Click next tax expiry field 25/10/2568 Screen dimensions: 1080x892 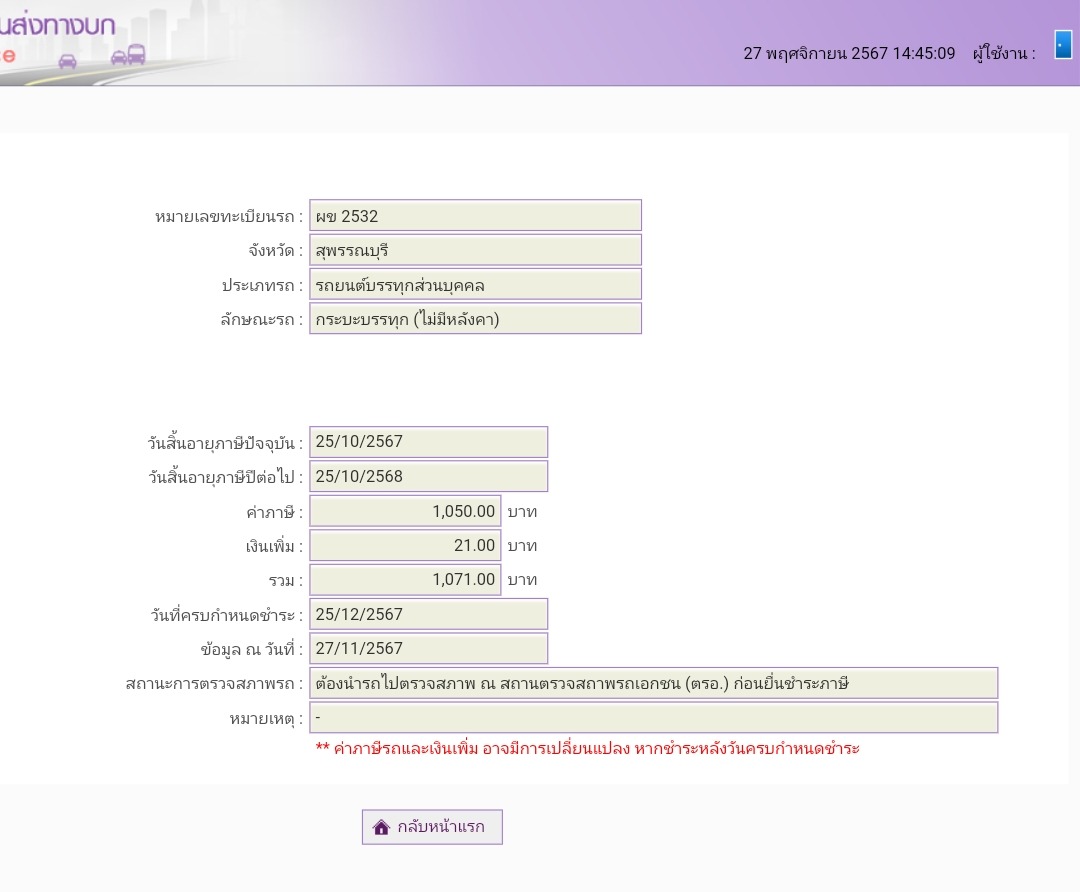click(428, 476)
